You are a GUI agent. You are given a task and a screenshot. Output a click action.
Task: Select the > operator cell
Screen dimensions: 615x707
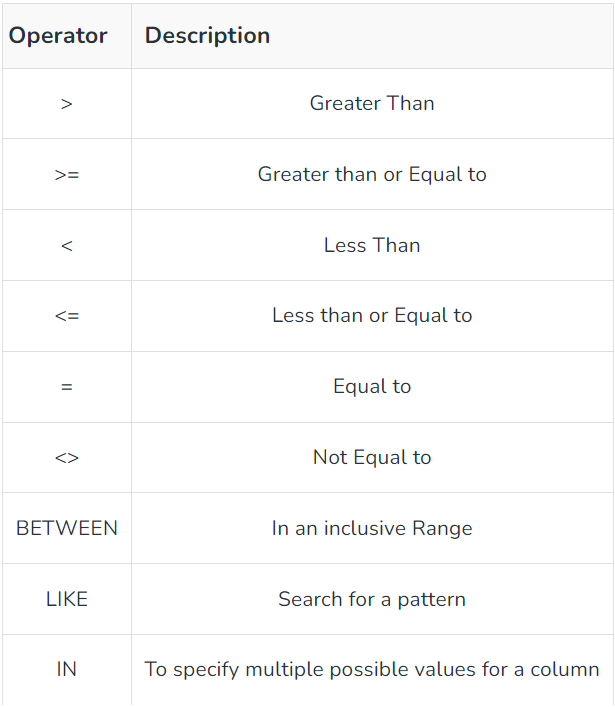67,104
